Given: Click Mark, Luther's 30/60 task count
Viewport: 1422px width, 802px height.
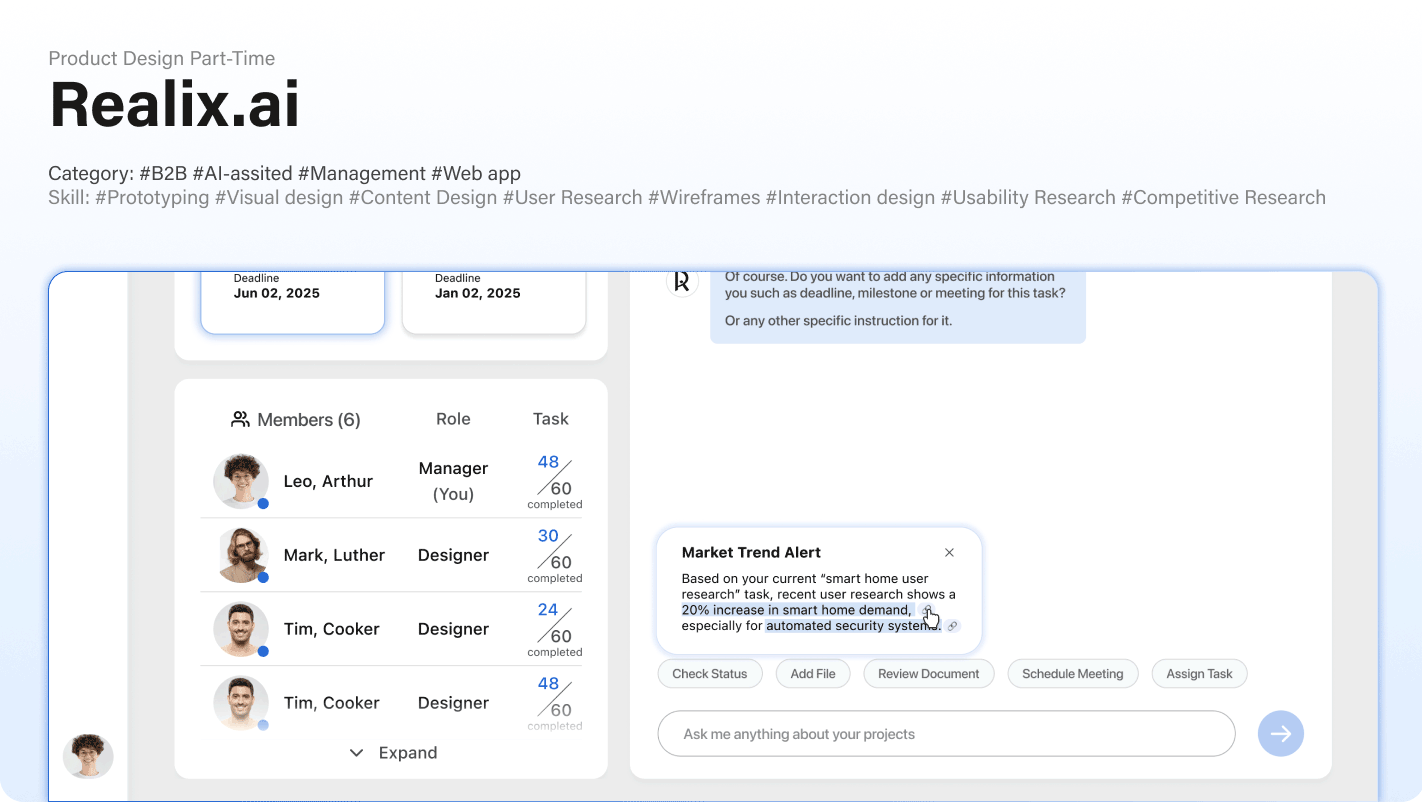Looking at the screenshot, I should 555,555.
